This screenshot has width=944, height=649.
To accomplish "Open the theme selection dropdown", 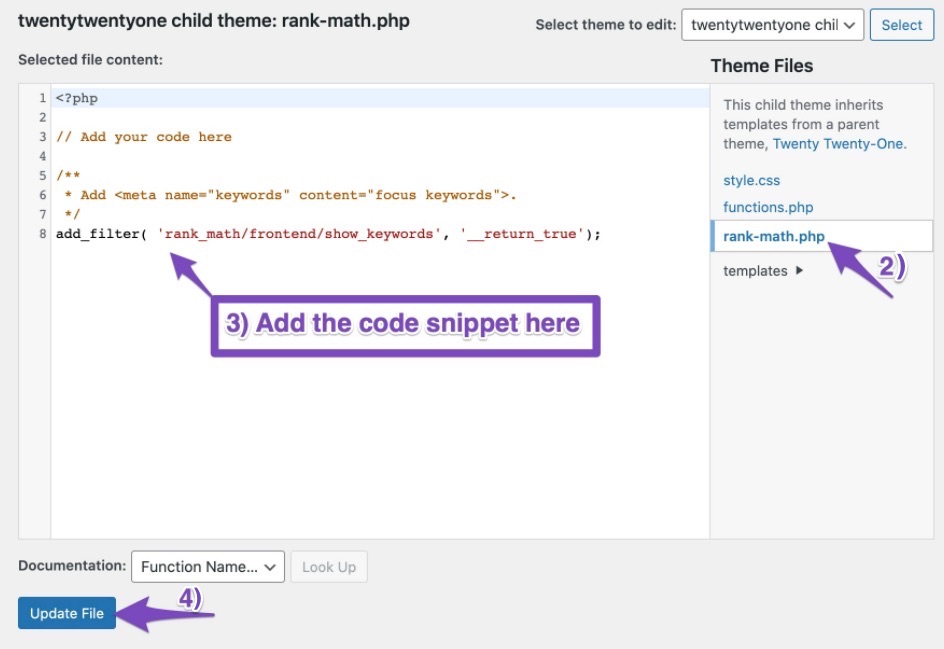I will coord(772,25).
